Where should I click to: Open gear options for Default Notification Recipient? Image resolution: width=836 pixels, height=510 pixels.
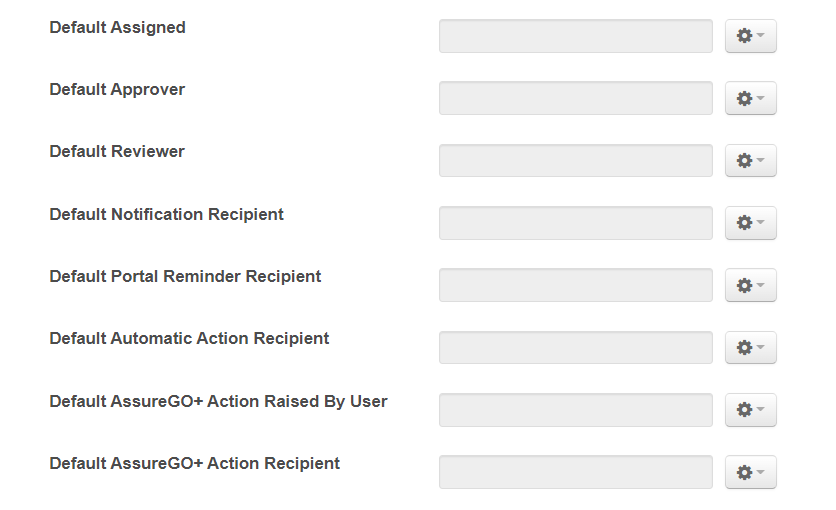[750, 223]
